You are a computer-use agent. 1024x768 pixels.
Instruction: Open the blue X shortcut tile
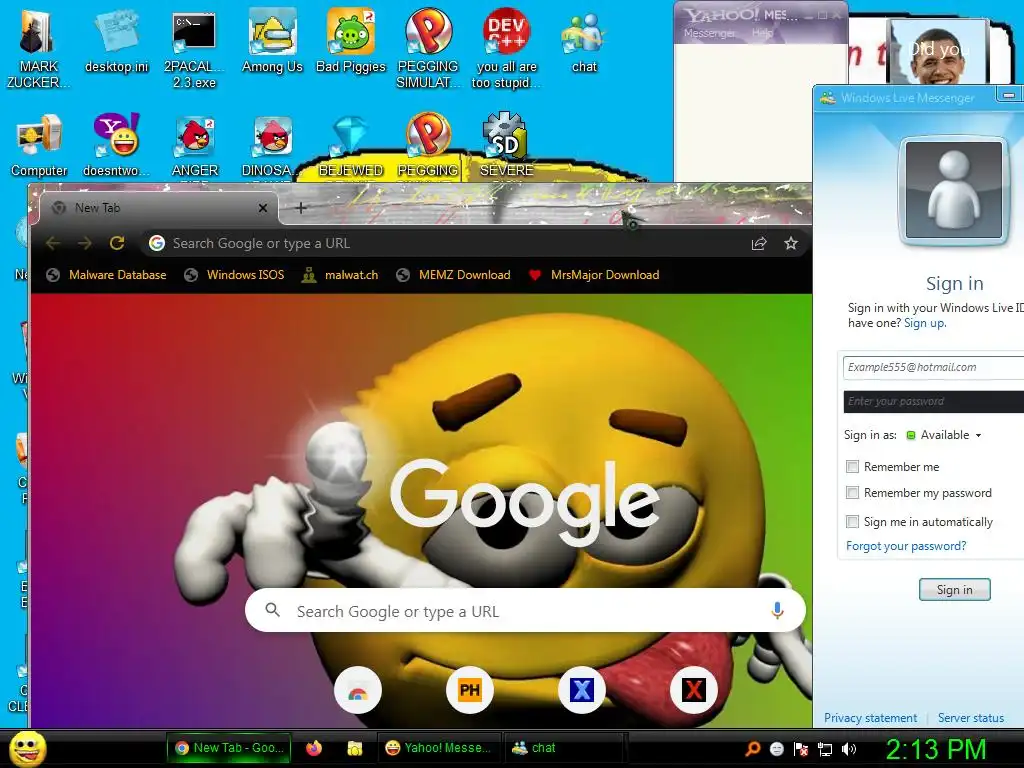[582, 690]
